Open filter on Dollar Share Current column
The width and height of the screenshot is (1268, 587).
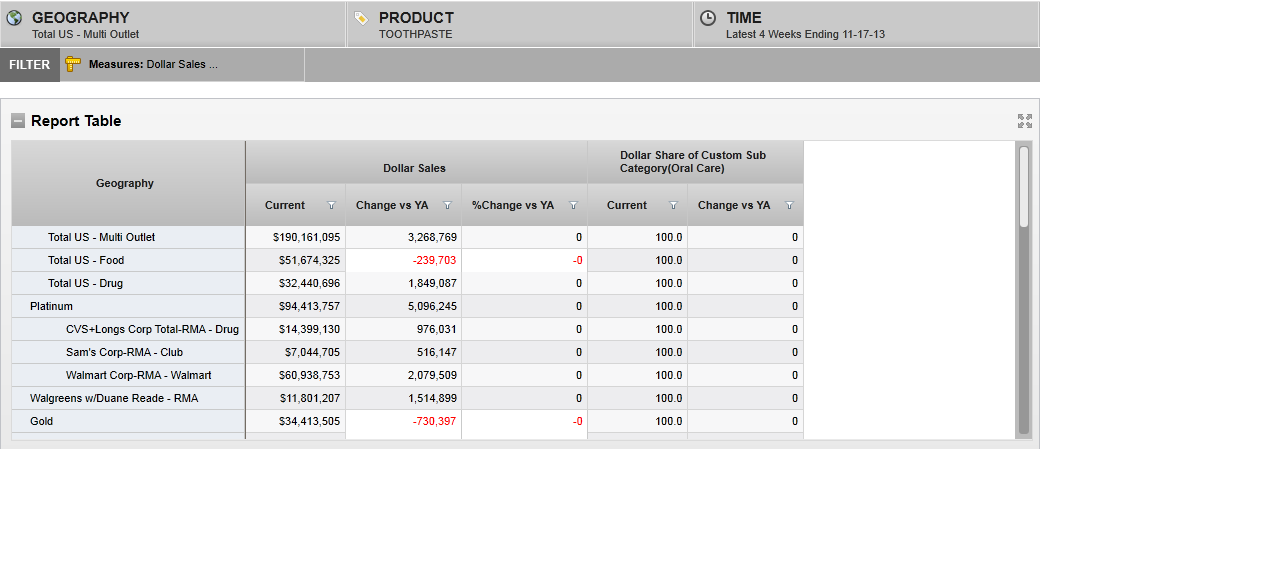click(x=673, y=206)
